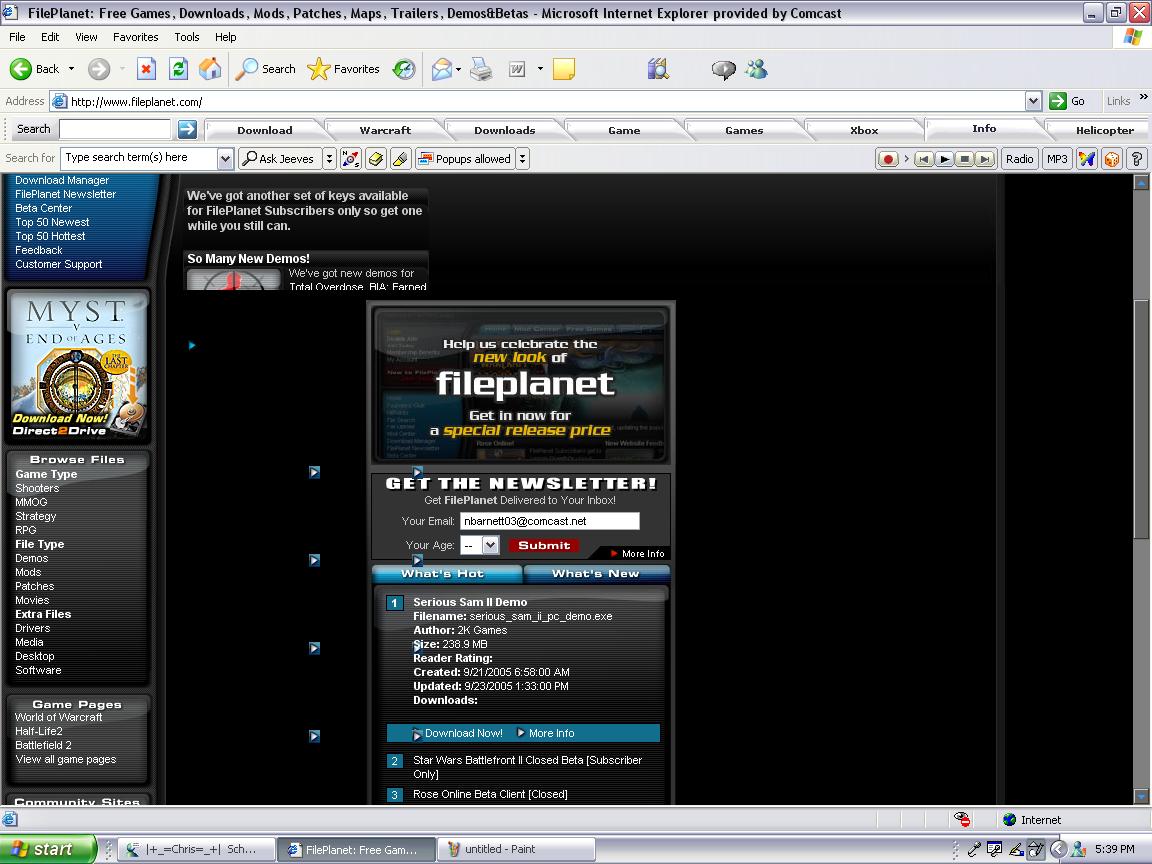
Task: Click the red Record button
Action: 888,159
